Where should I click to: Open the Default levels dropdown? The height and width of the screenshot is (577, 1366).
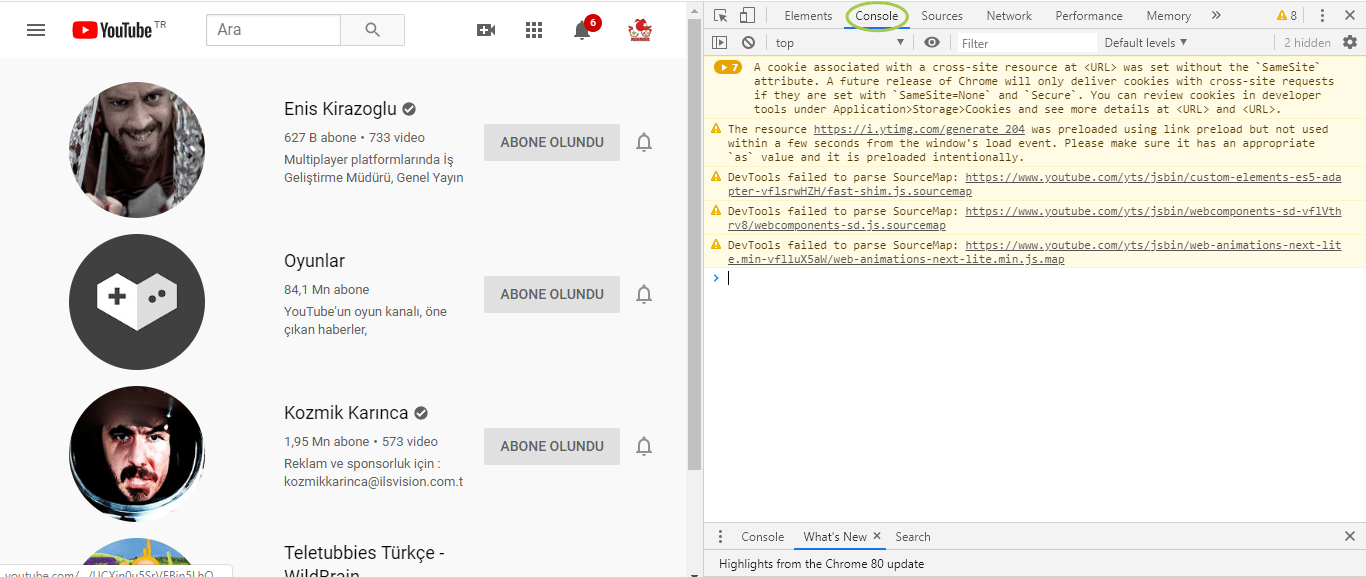coord(1146,42)
